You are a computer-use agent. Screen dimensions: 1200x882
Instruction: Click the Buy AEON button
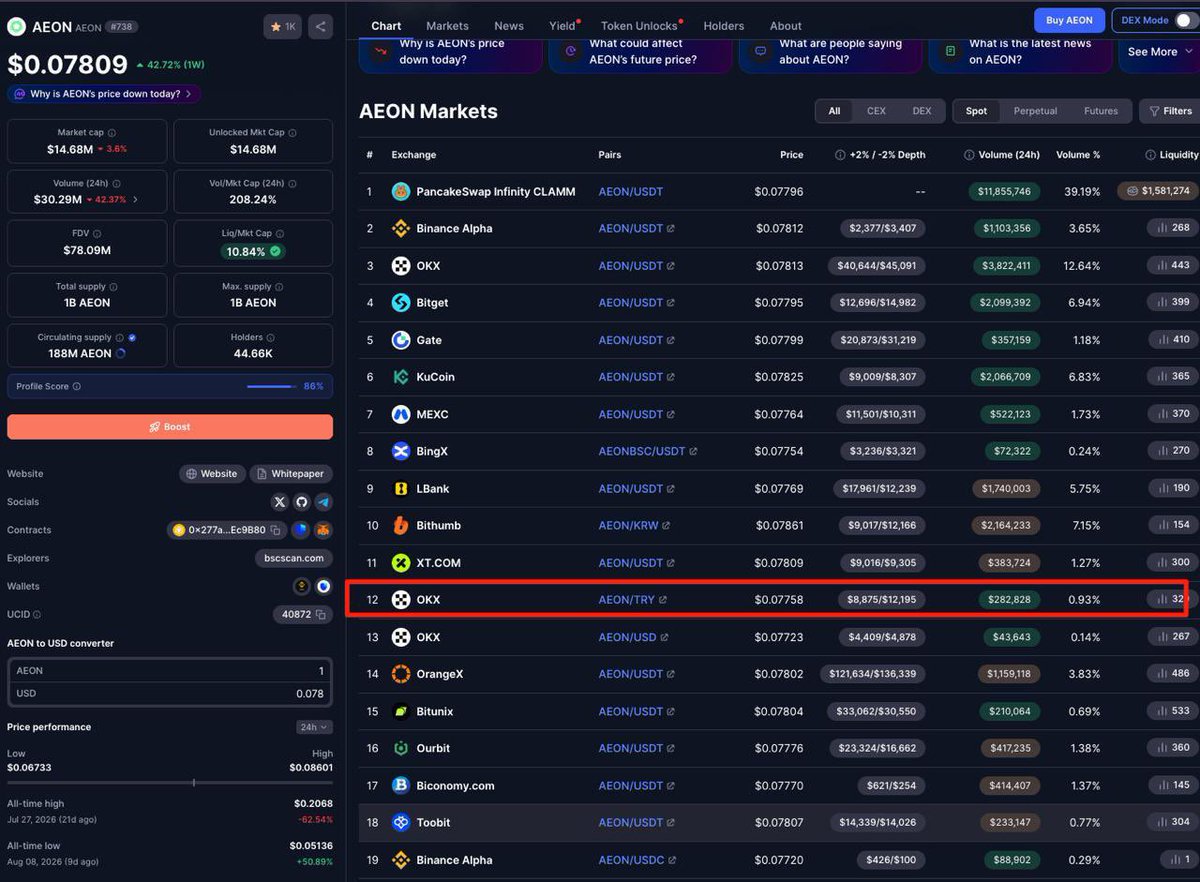pyautogui.click(x=1069, y=20)
